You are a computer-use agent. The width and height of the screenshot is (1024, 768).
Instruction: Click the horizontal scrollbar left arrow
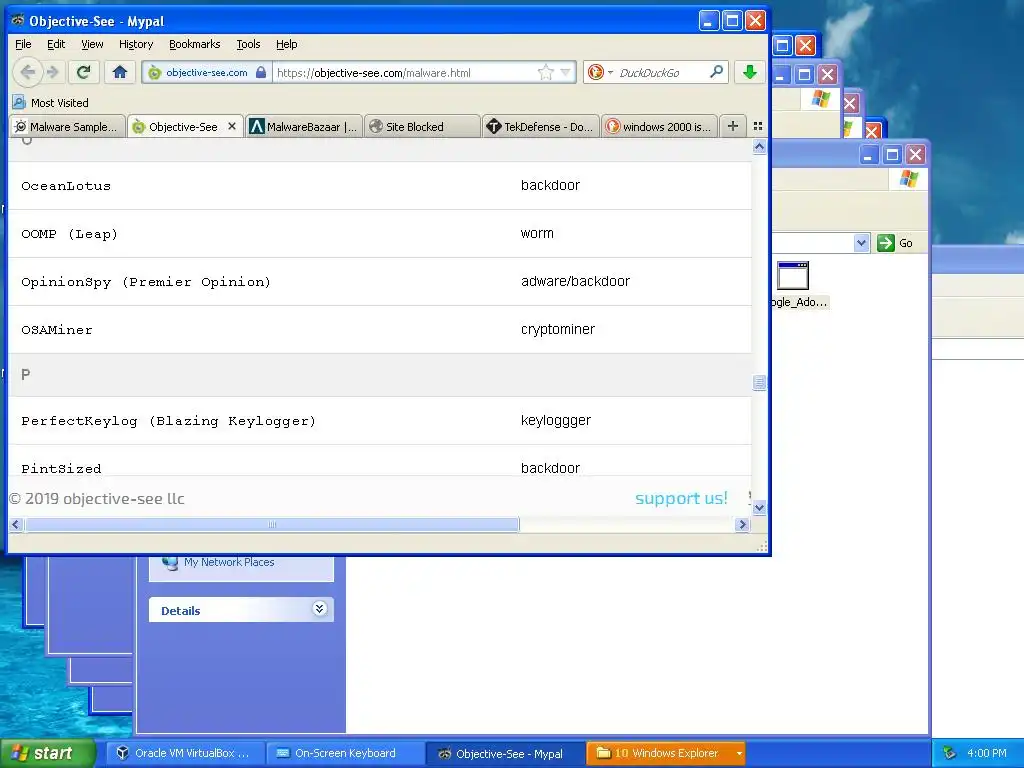tap(16, 524)
